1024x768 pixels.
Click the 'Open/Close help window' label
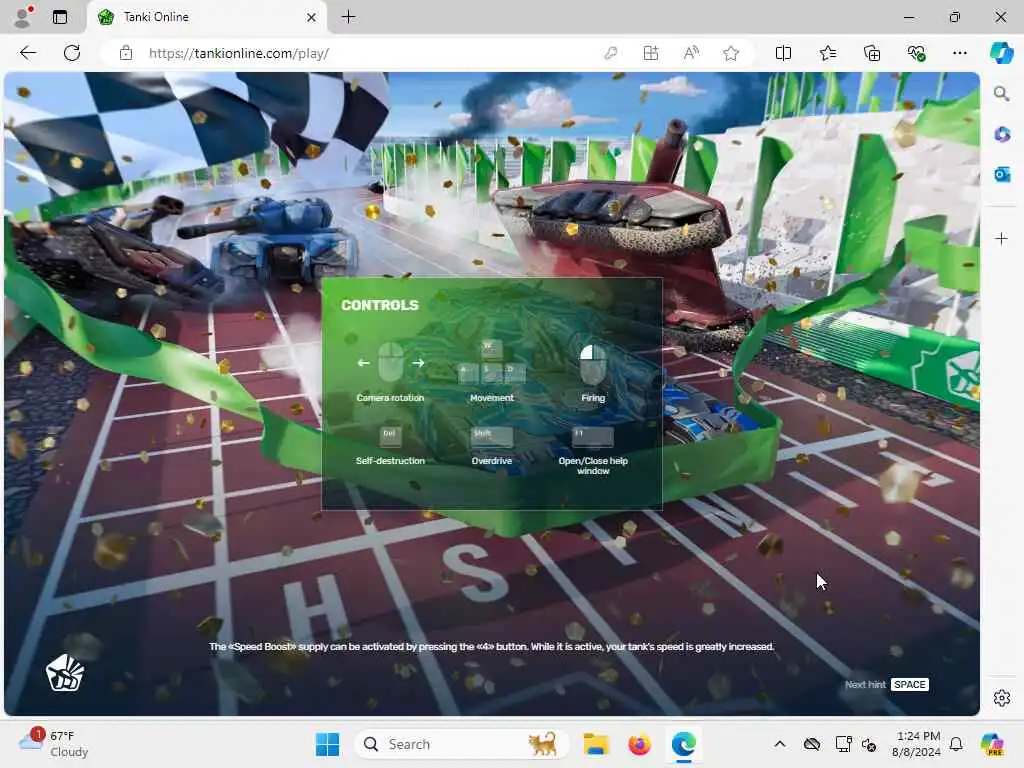[593, 466]
